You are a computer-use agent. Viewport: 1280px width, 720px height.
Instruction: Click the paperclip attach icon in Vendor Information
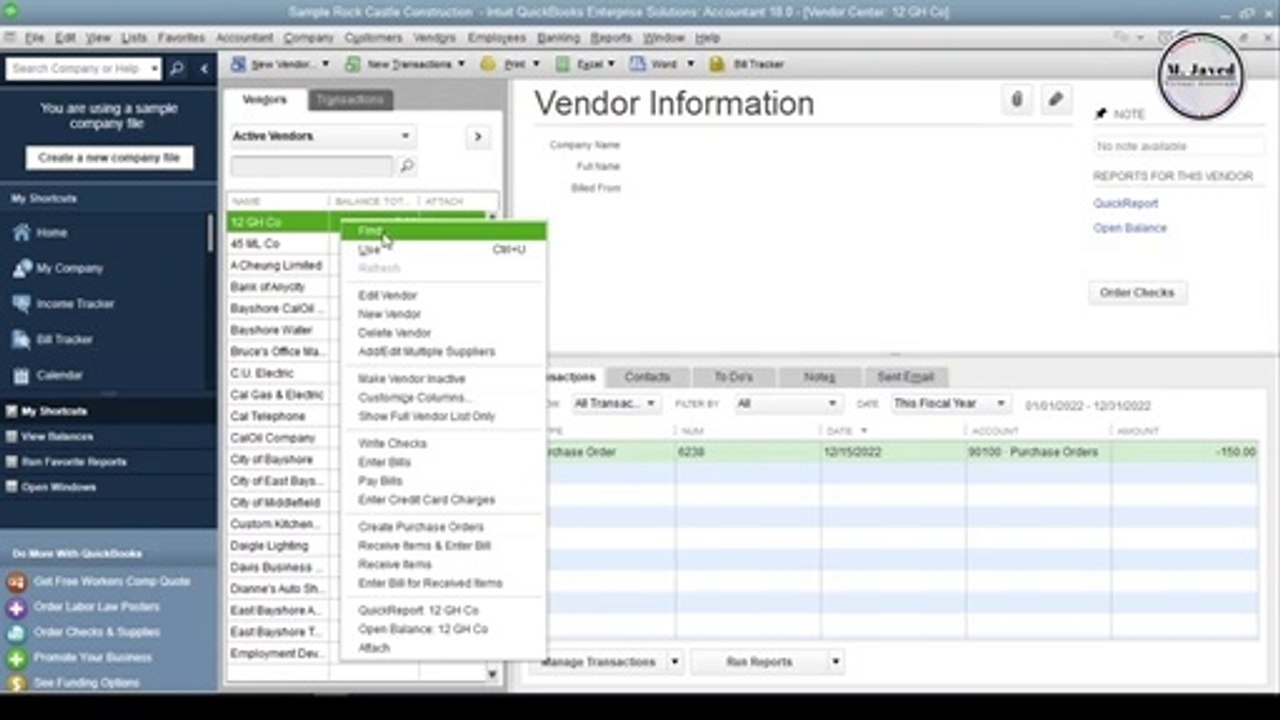pos(1017,99)
